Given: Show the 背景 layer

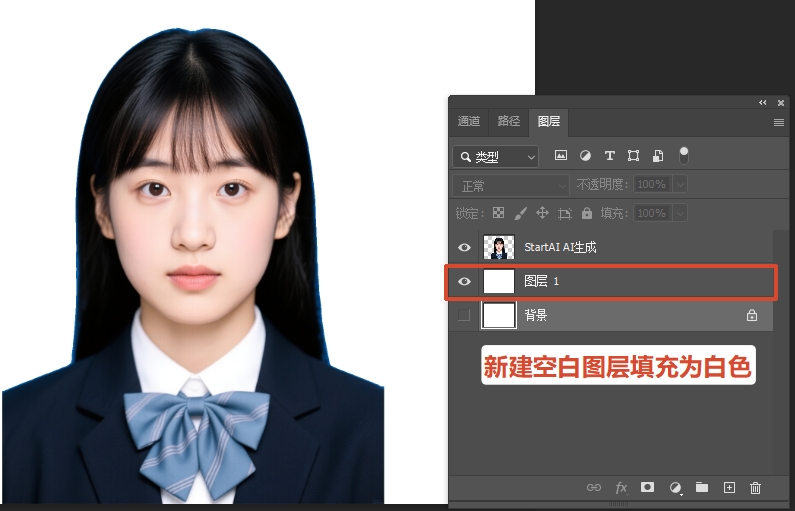Looking at the screenshot, I should [x=464, y=315].
